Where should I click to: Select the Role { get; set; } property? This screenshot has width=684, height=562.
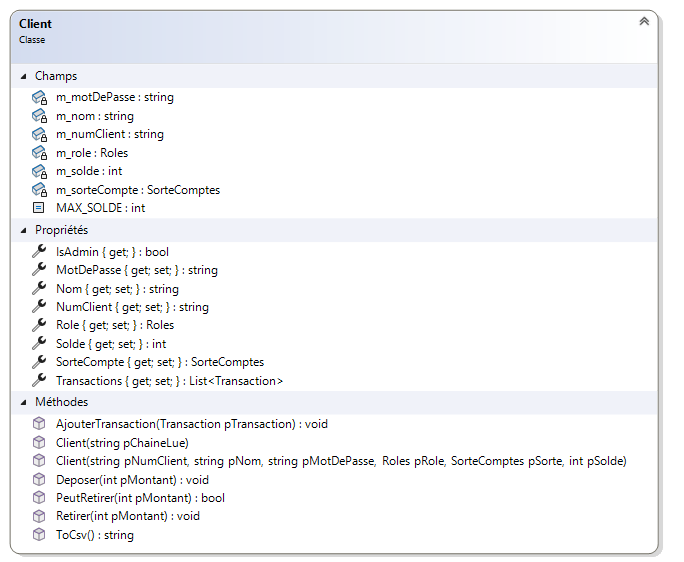click(114, 325)
